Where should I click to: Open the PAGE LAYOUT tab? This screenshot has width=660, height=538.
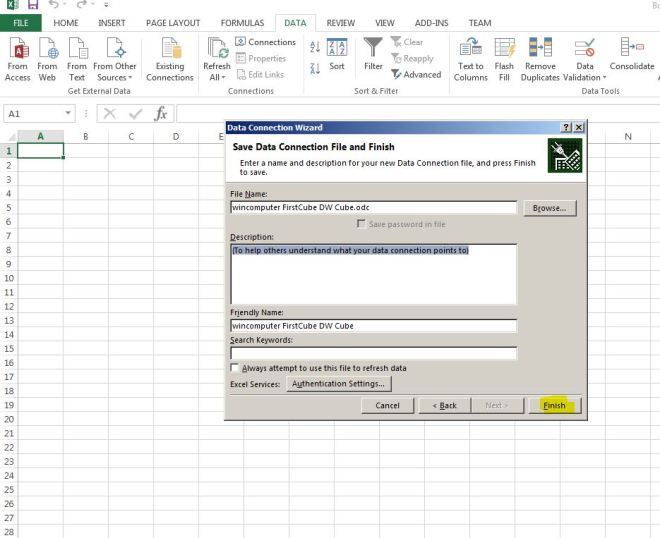tap(173, 22)
